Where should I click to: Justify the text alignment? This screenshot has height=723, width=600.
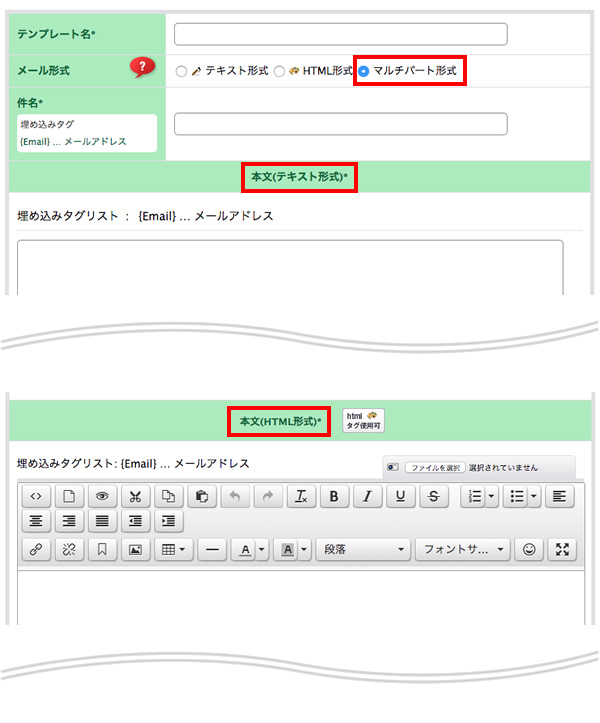[102, 521]
